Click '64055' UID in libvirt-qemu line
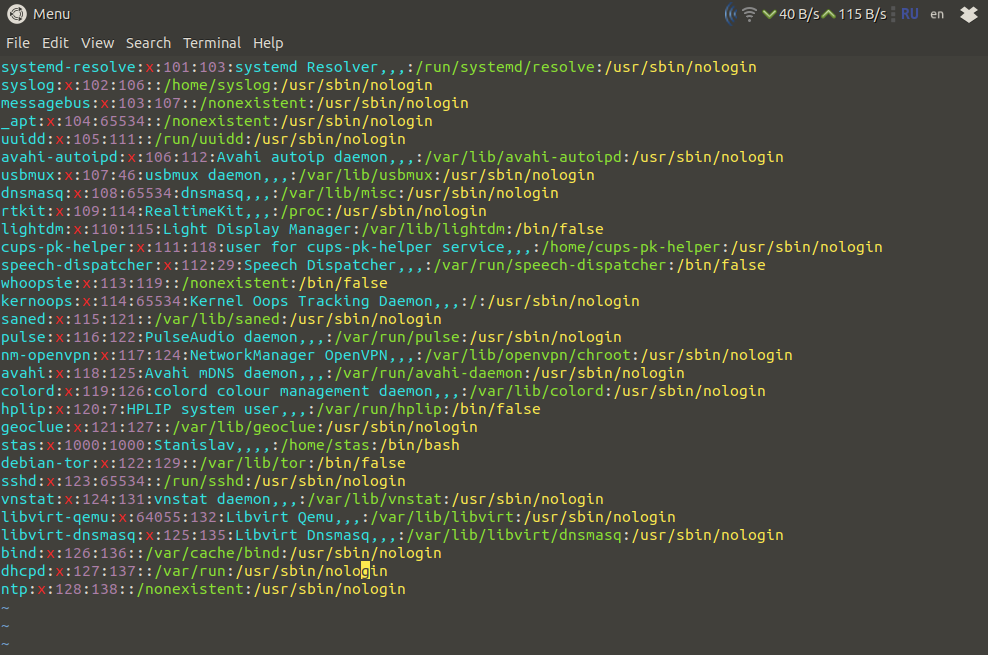Screen dimensions: 988x655 [158, 517]
